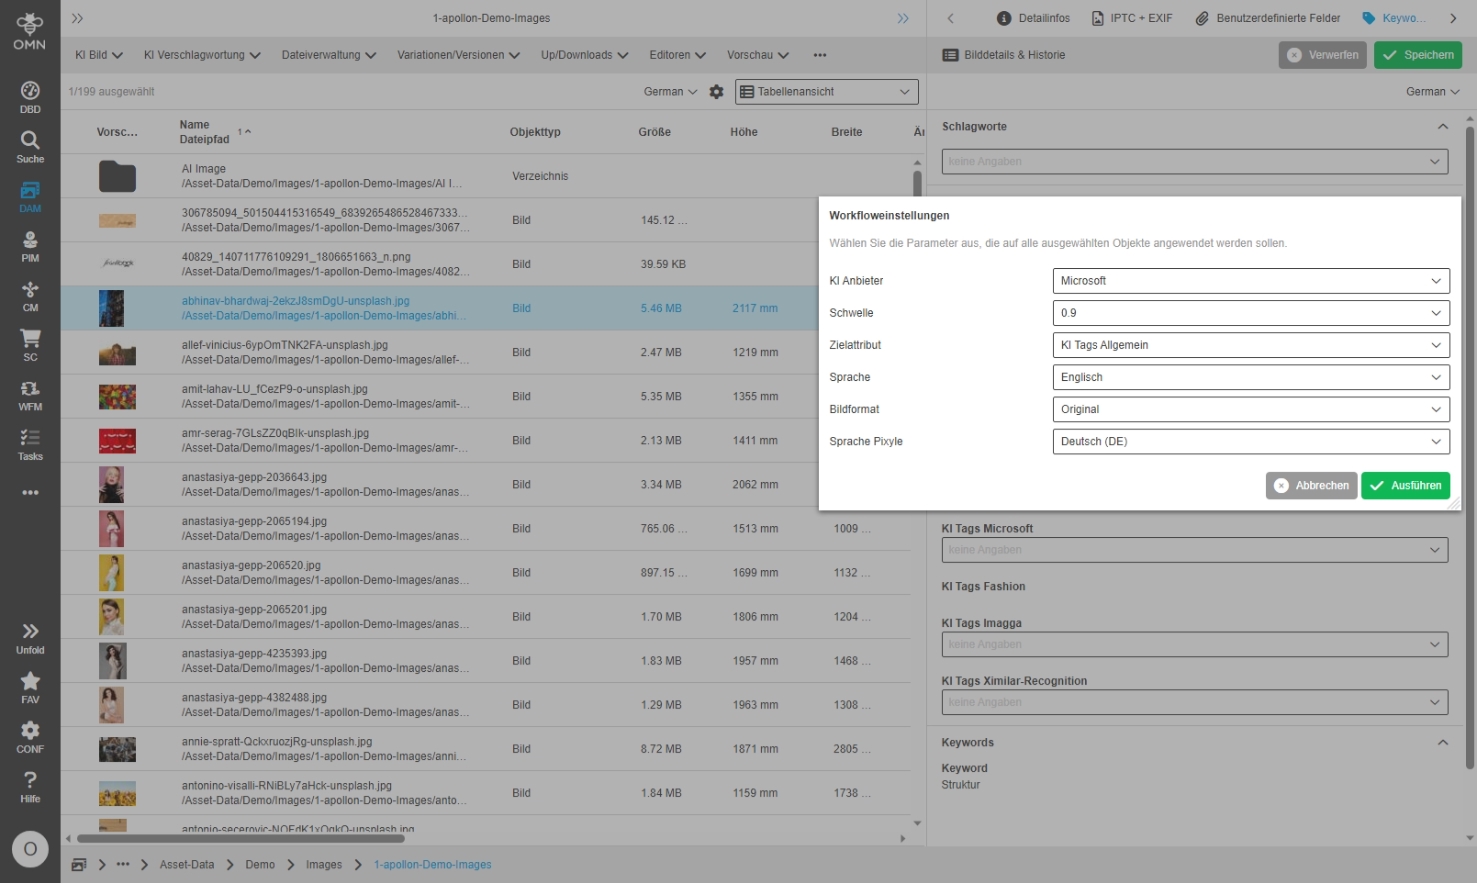
Task: Click the Ausführen button
Action: point(1405,485)
